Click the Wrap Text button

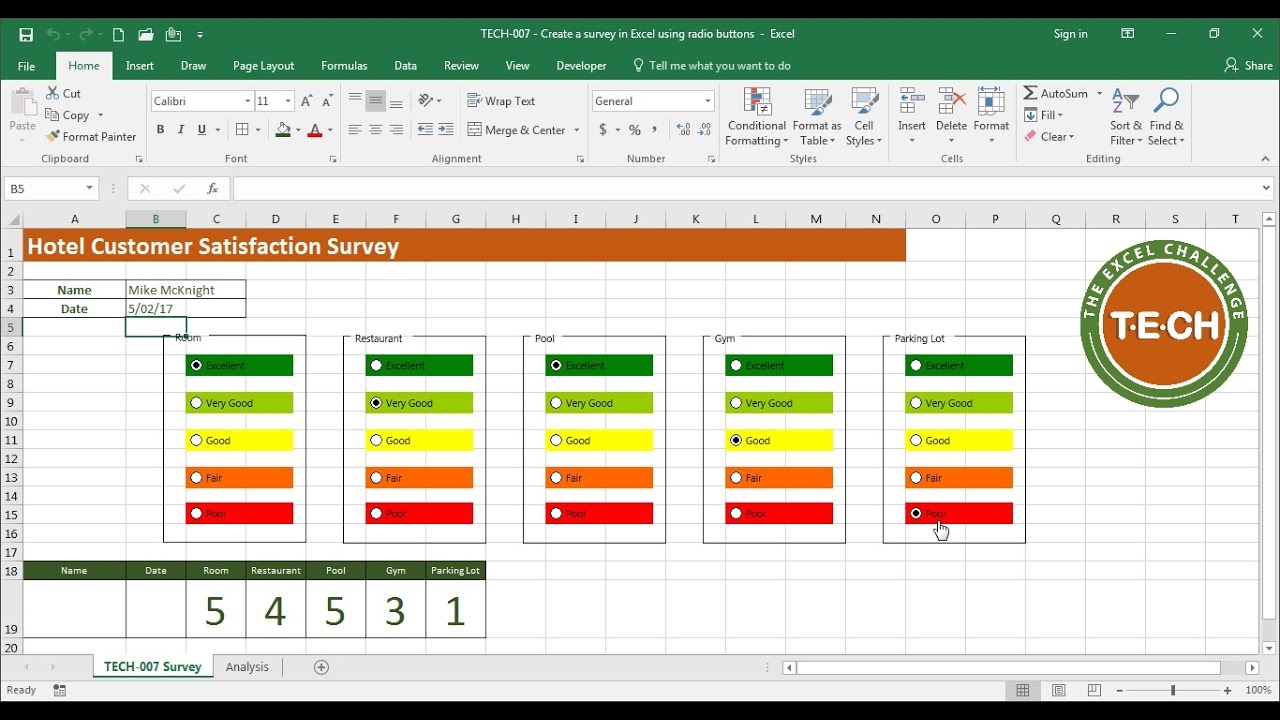(x=501, y=101)
